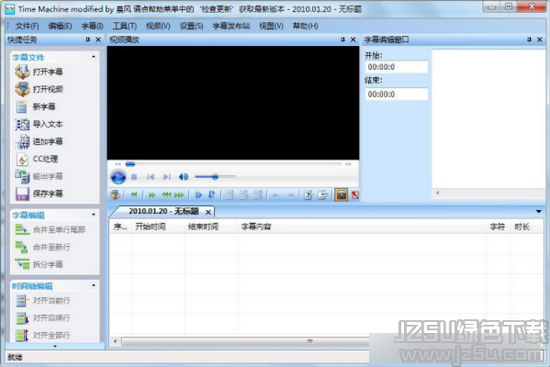Pin the 快捷任务 panel
Image resolution: width=550 pixels, height=367 pixels.
(x=88, y=40)
